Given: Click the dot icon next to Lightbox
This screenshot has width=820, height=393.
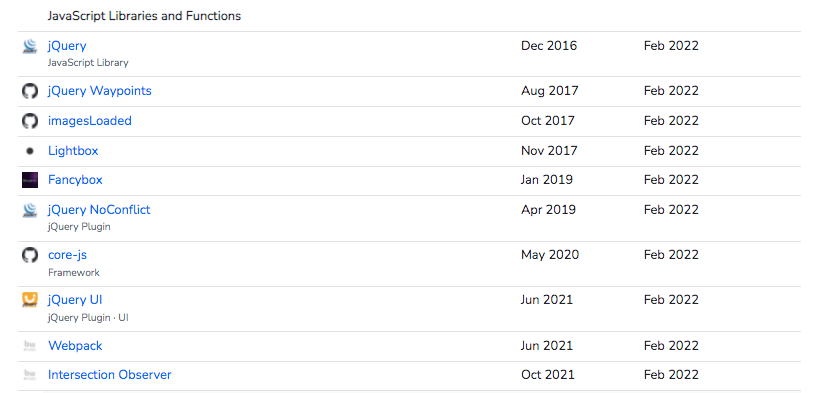Looking at the screenshot, I should coord(30,151).
